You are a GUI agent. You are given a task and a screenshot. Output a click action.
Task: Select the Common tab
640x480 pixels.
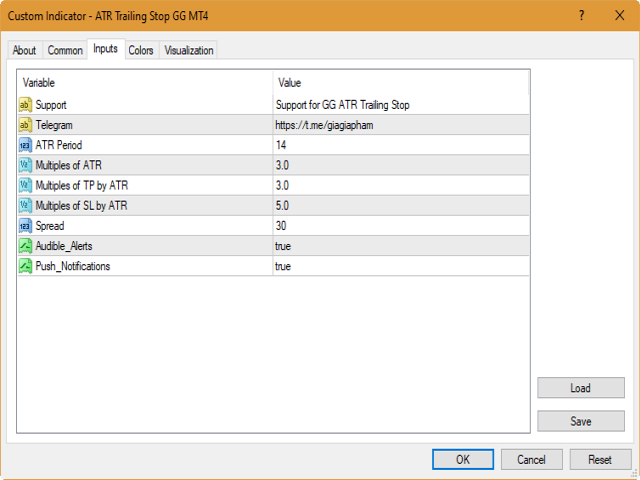[65, 51]
